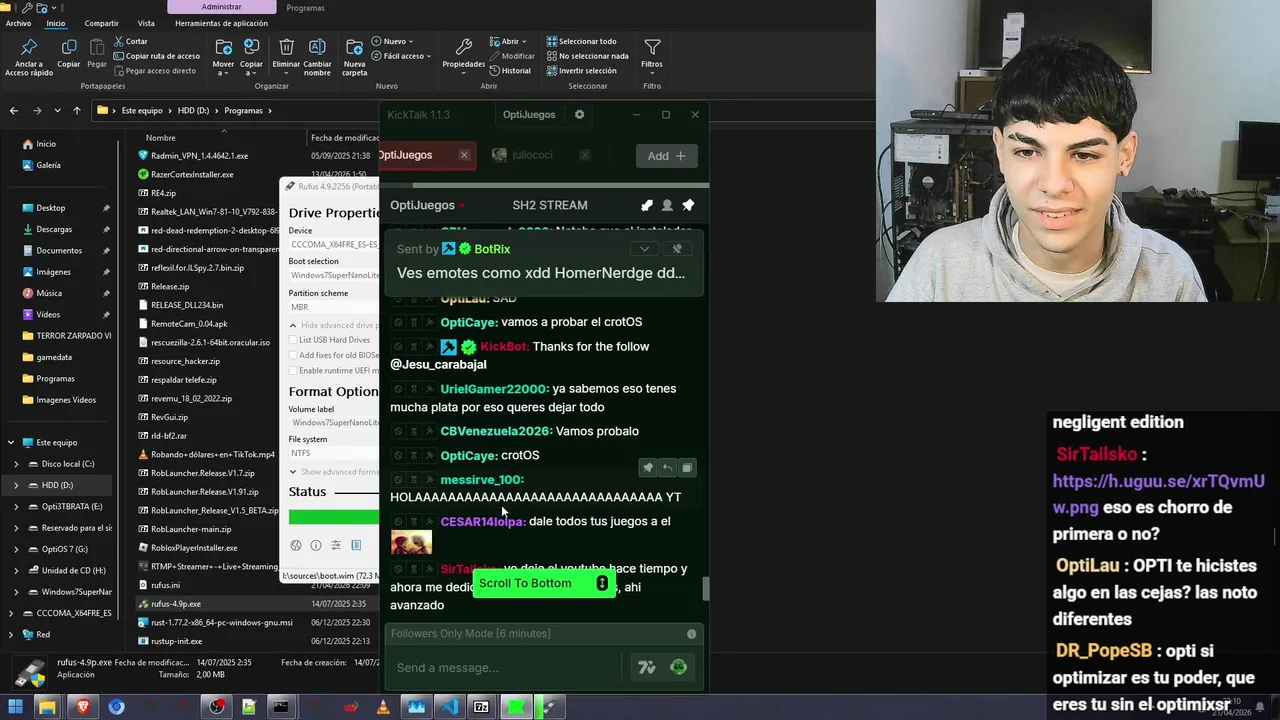Screen dimensions: 1280x720
Task: Open Rufus settings sliders icon
Action: (336, 545)
